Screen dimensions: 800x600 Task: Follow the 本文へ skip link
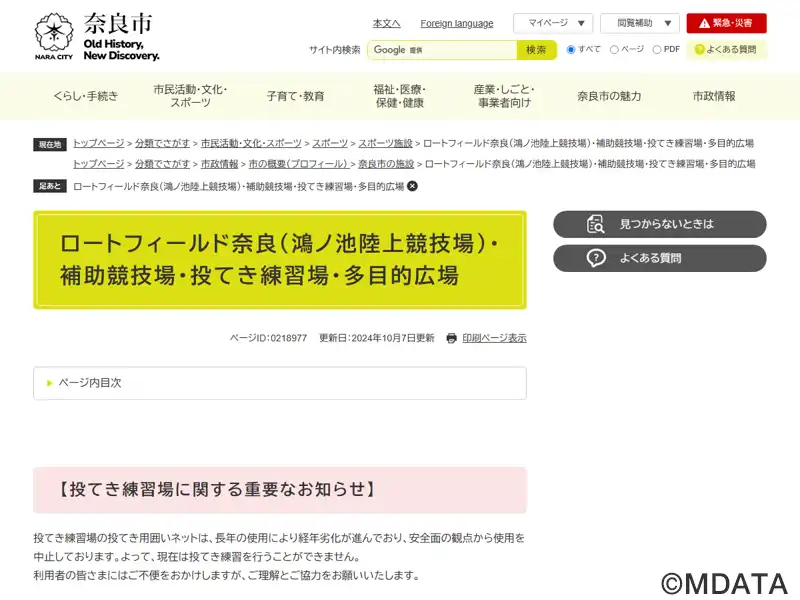tap(386, 23)
